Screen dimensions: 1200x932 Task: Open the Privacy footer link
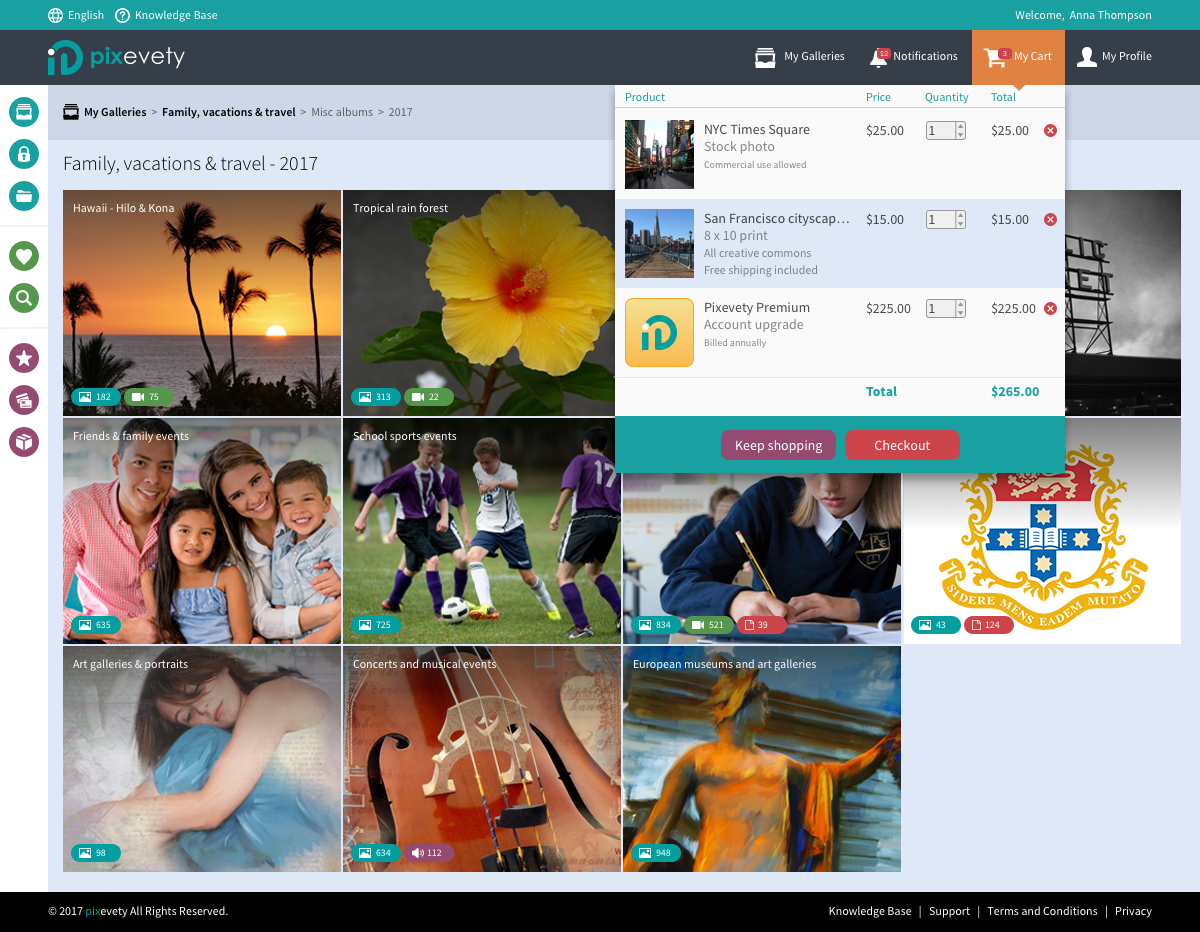click(1133, 911)
